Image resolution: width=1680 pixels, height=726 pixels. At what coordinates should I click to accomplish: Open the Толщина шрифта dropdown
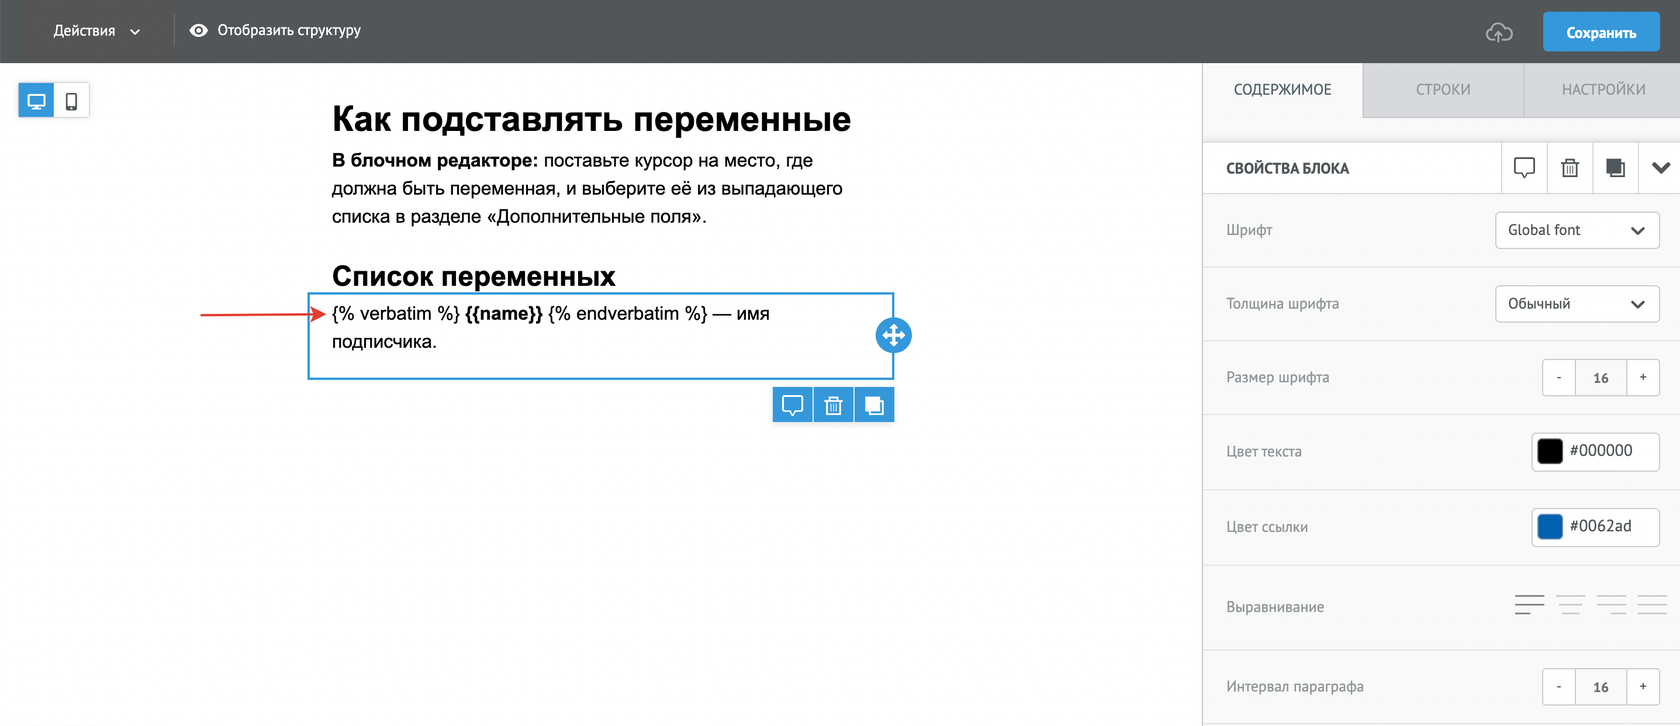pos(1577,304)
